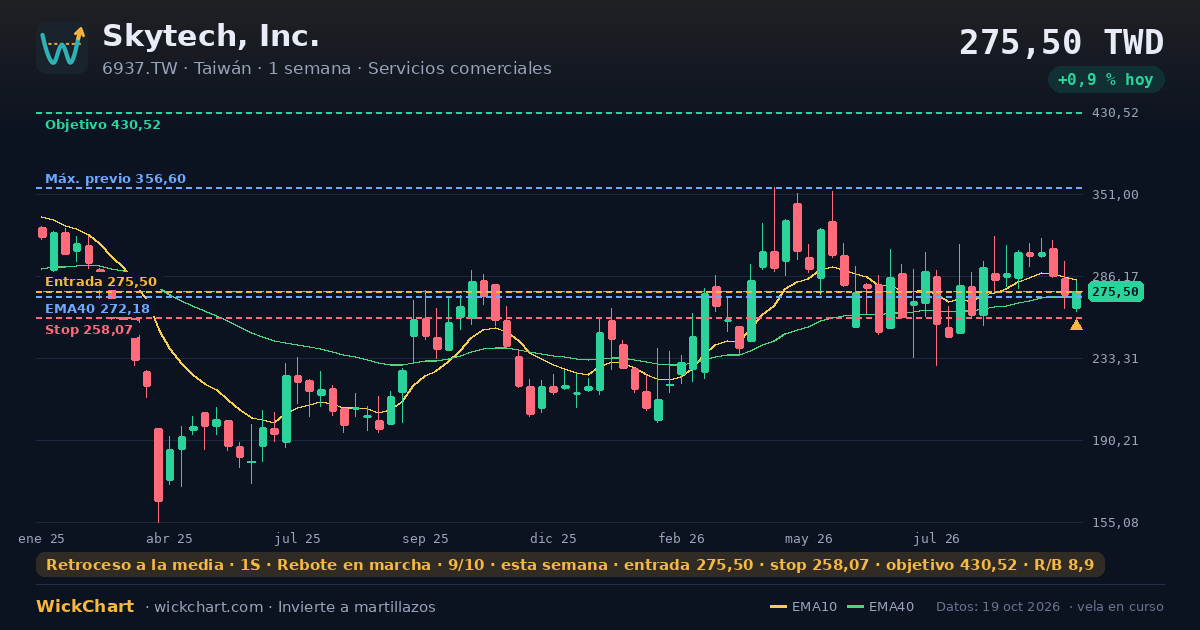Click the 155,08 price axis value
The width and height of the screenshot is (1200, 630).
pos(1115,523)
